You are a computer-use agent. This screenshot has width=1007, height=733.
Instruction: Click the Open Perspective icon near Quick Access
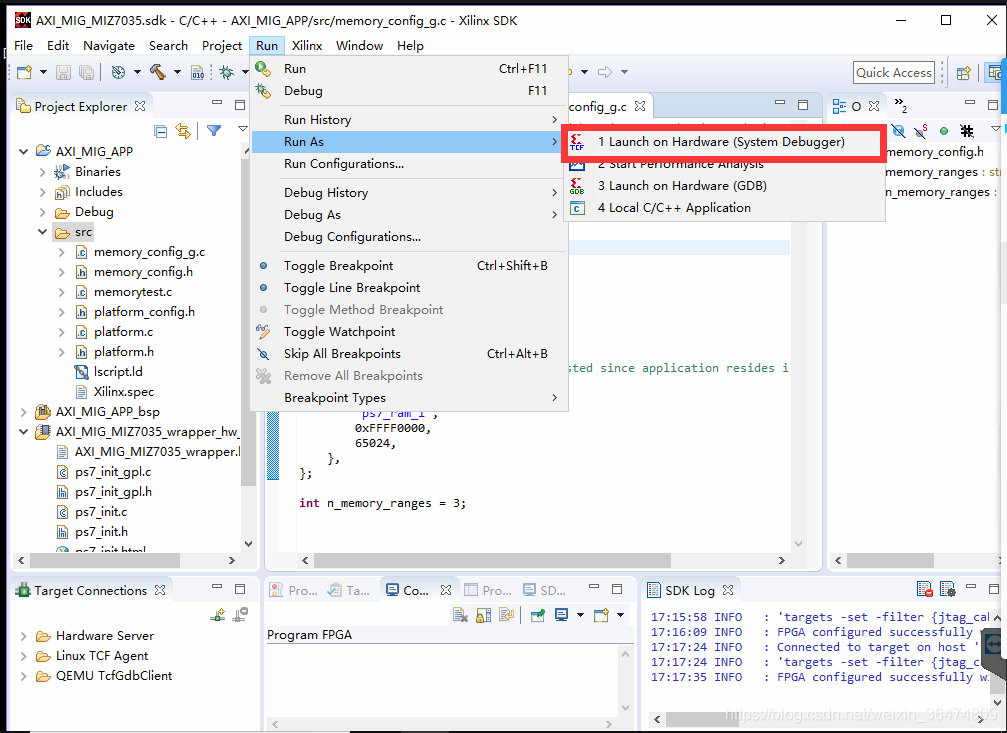963,72
